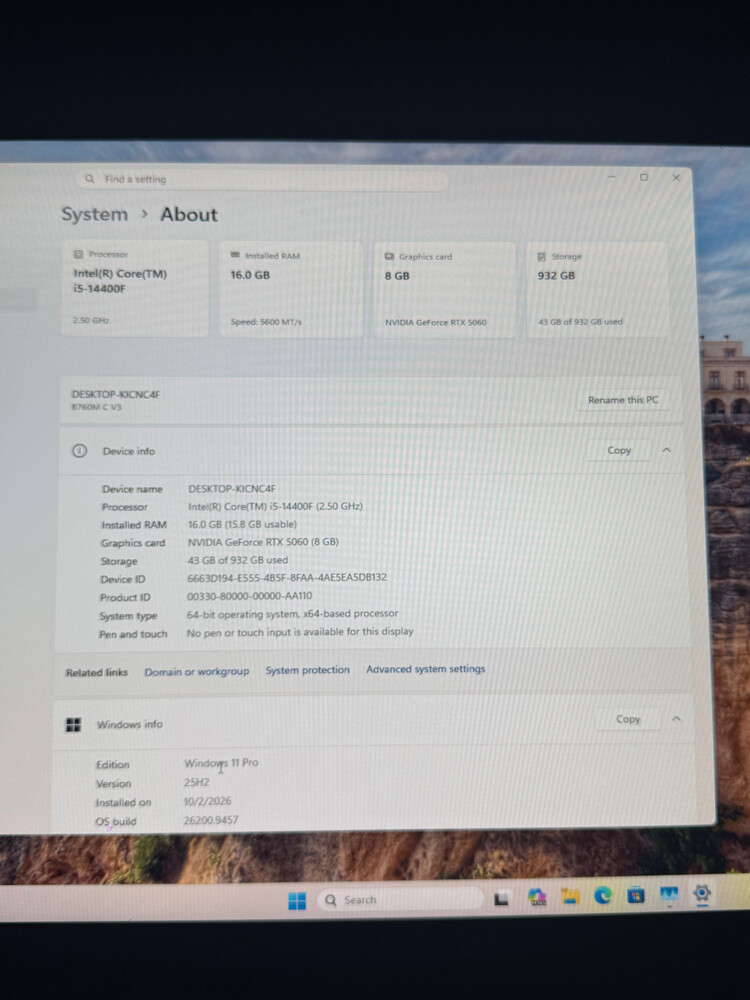Click the Graphics card icon
The image size is (750, 1000).
point(389,256)
